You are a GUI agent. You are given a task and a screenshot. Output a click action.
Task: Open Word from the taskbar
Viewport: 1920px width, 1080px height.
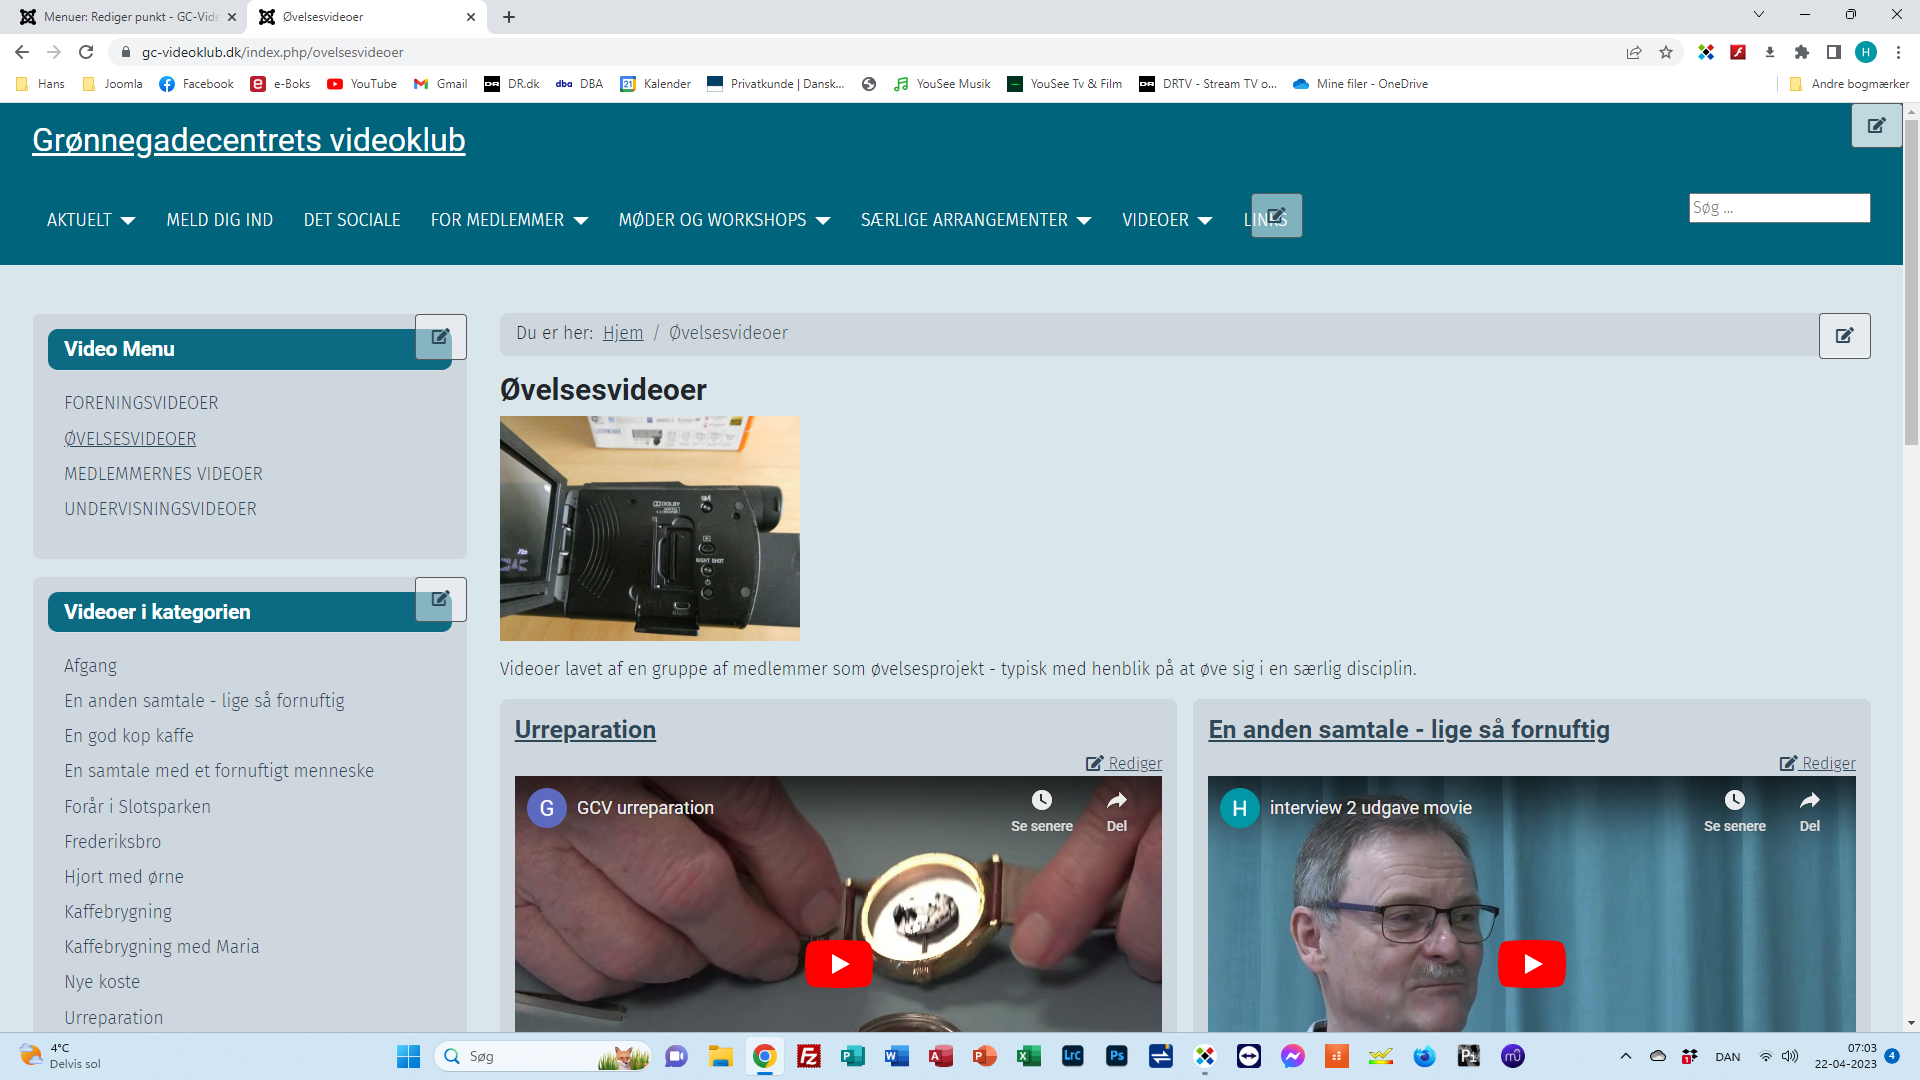pos(897,1056)
